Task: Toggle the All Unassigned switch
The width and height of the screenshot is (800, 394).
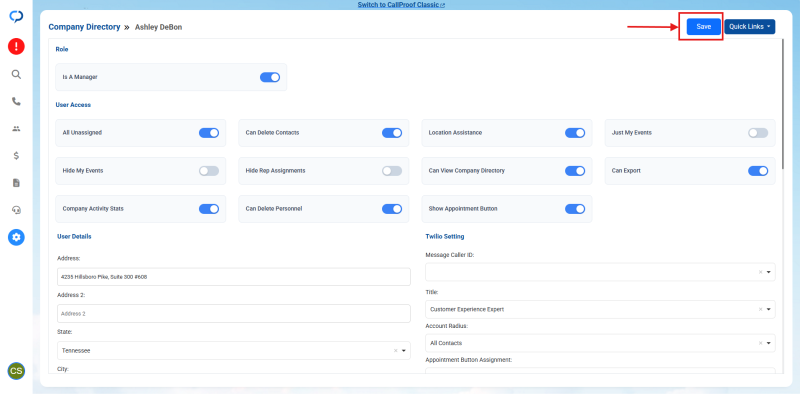Action: point(209,133)
